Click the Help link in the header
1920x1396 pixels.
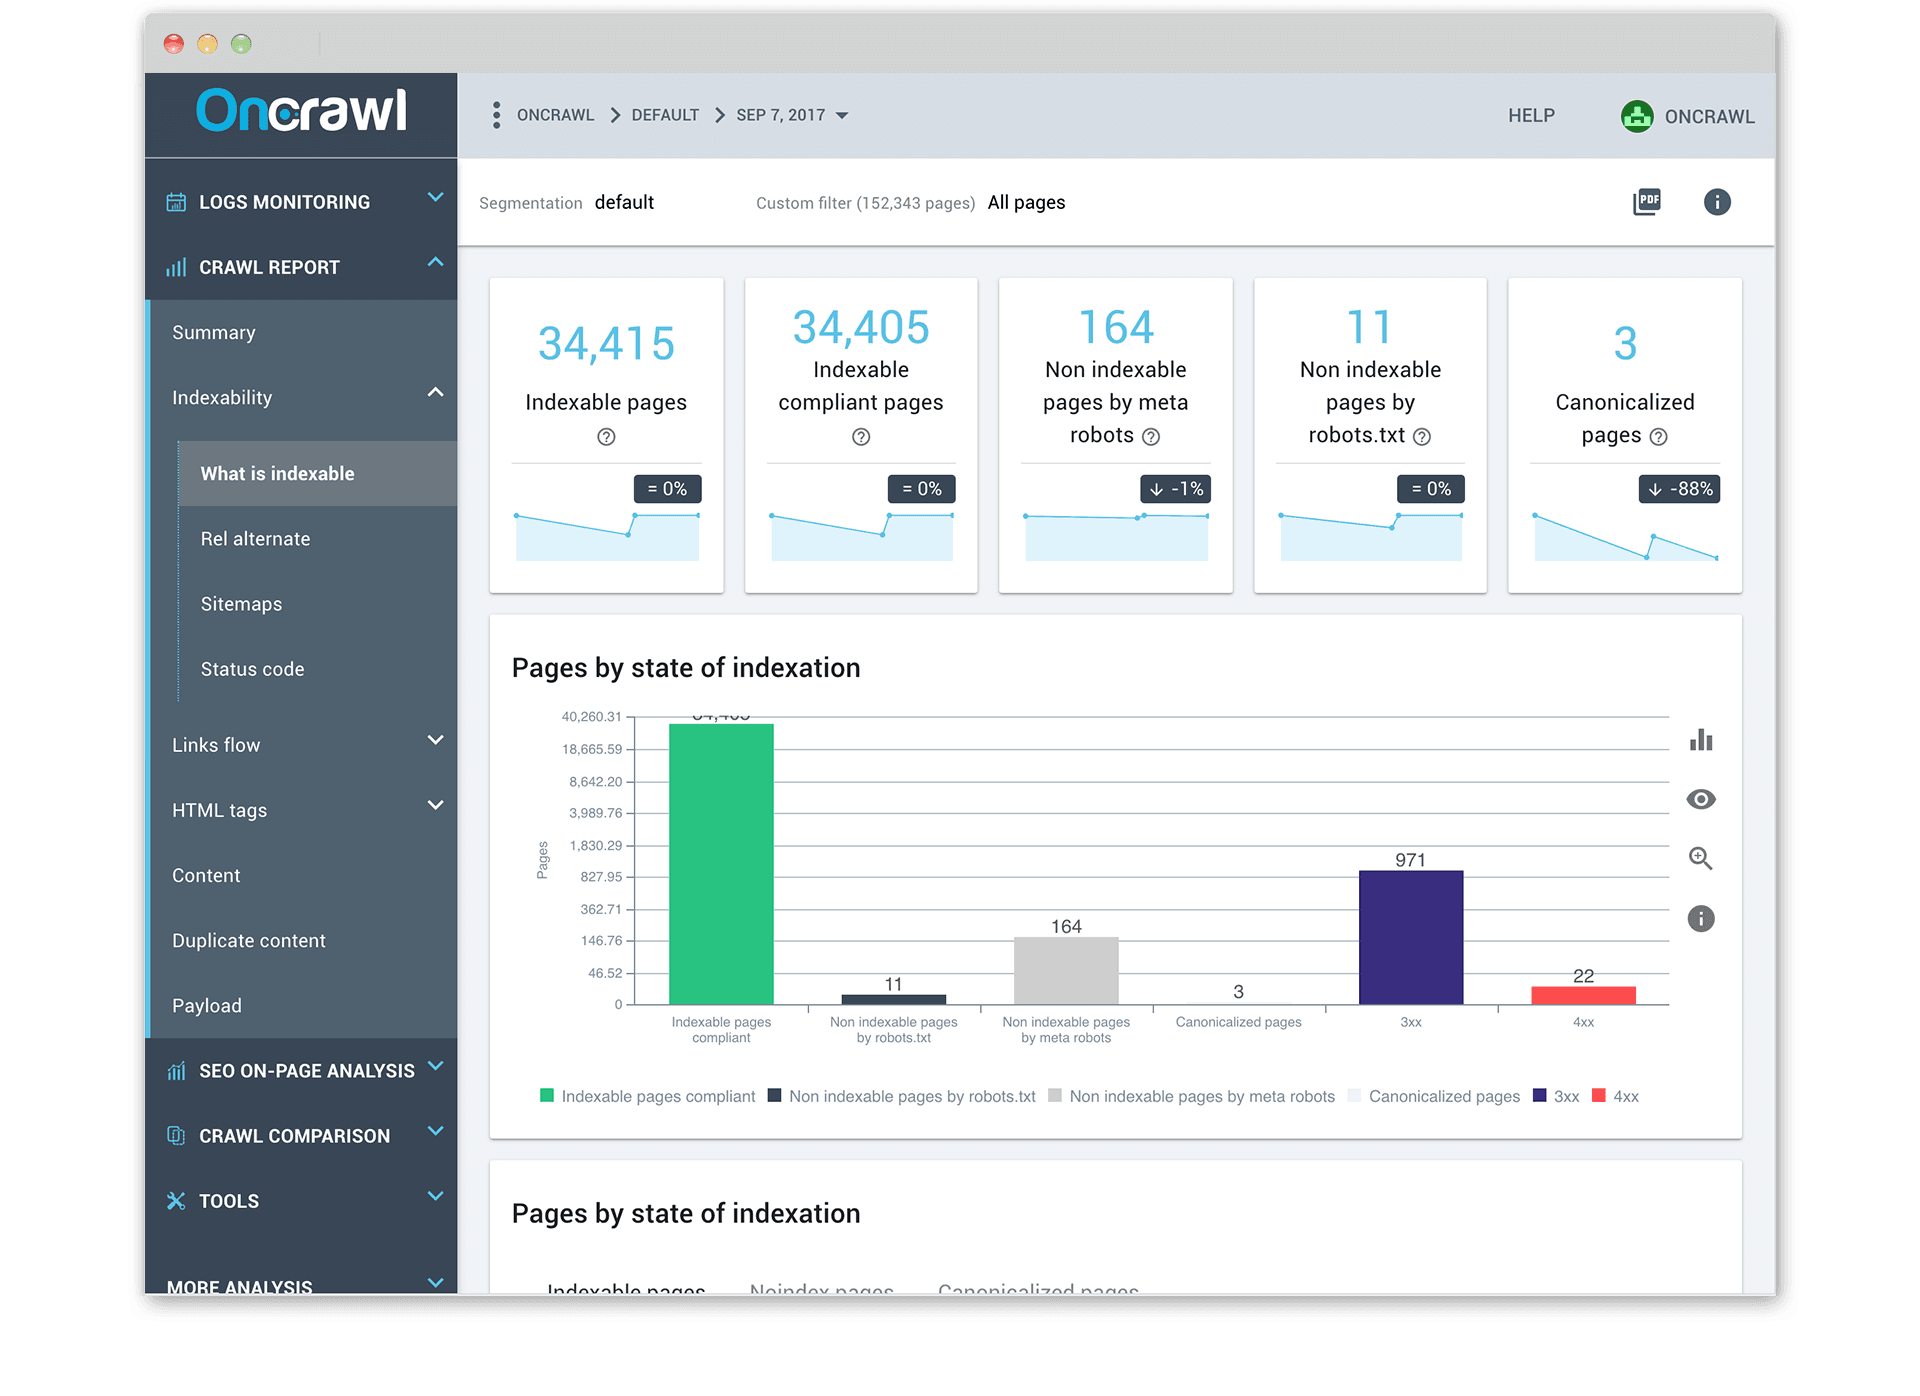[x=1531, y=115]
